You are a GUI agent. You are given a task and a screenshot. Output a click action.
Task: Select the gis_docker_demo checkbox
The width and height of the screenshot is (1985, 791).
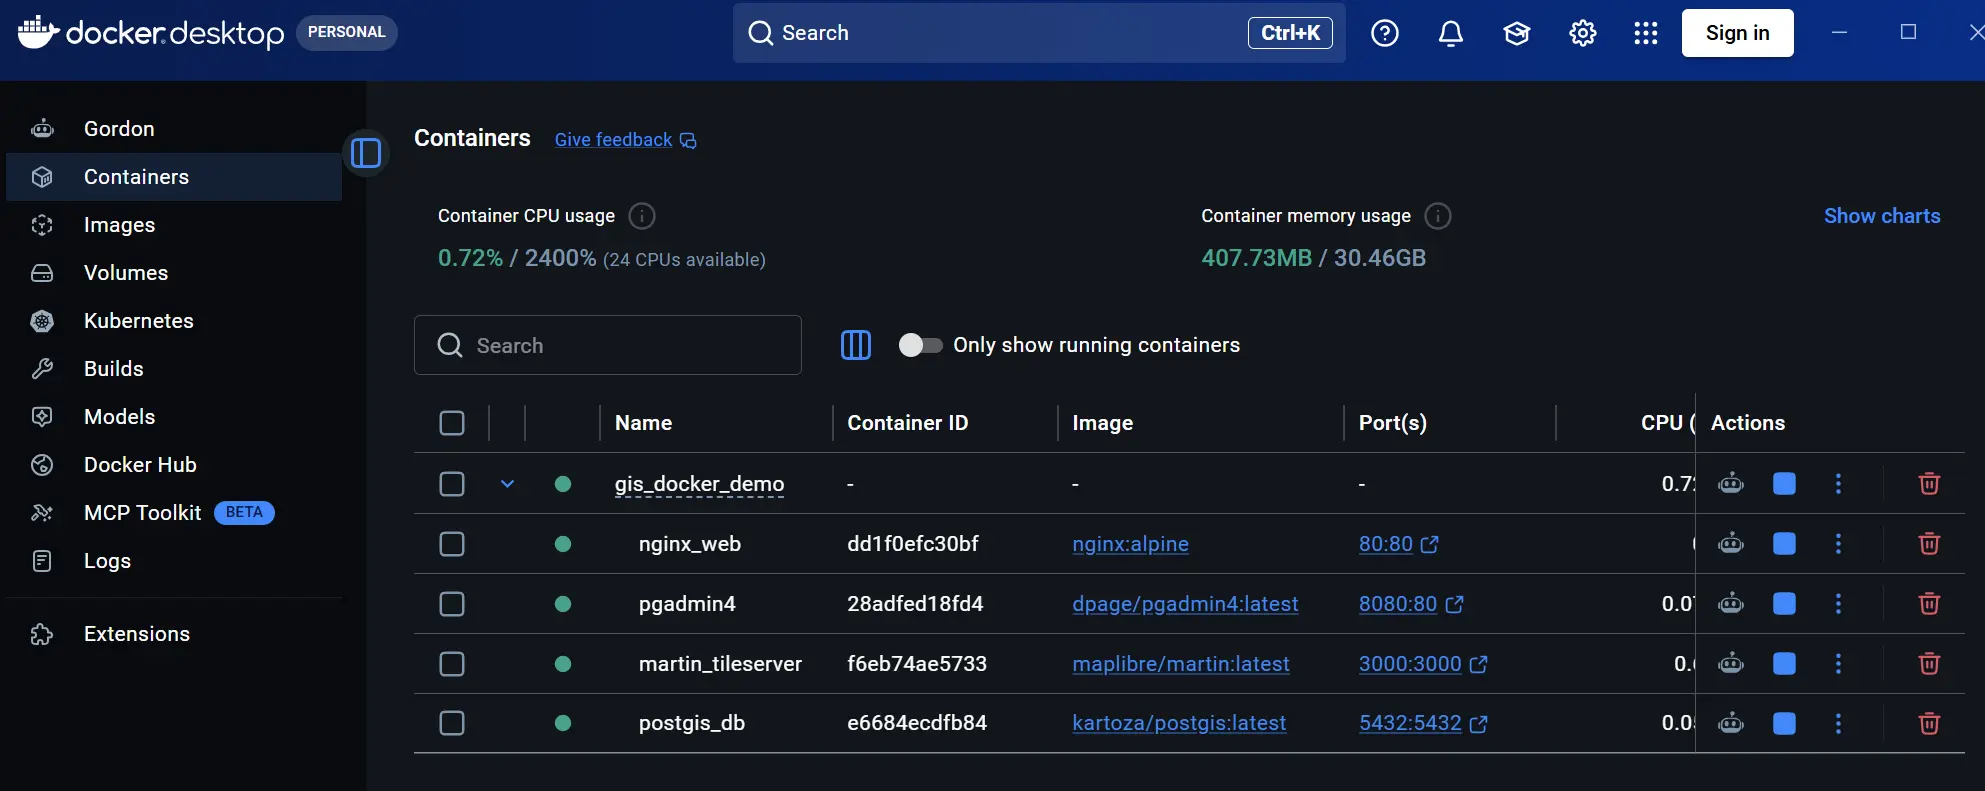[x=452, y=484]
